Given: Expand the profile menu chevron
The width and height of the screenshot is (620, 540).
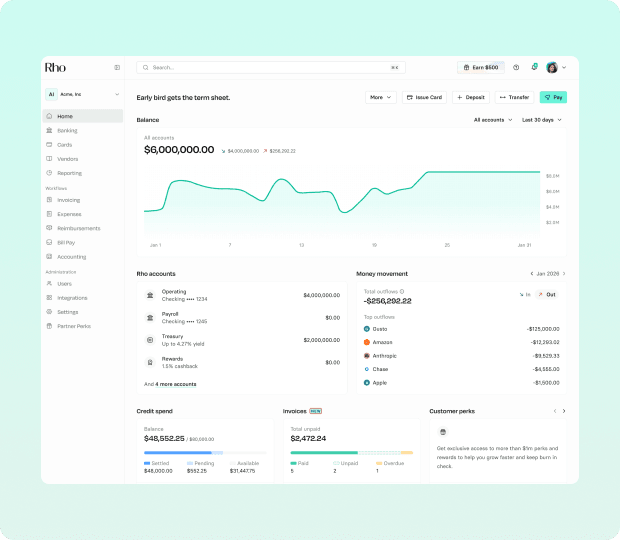Looking at the screenshot, I should point(564,68).
